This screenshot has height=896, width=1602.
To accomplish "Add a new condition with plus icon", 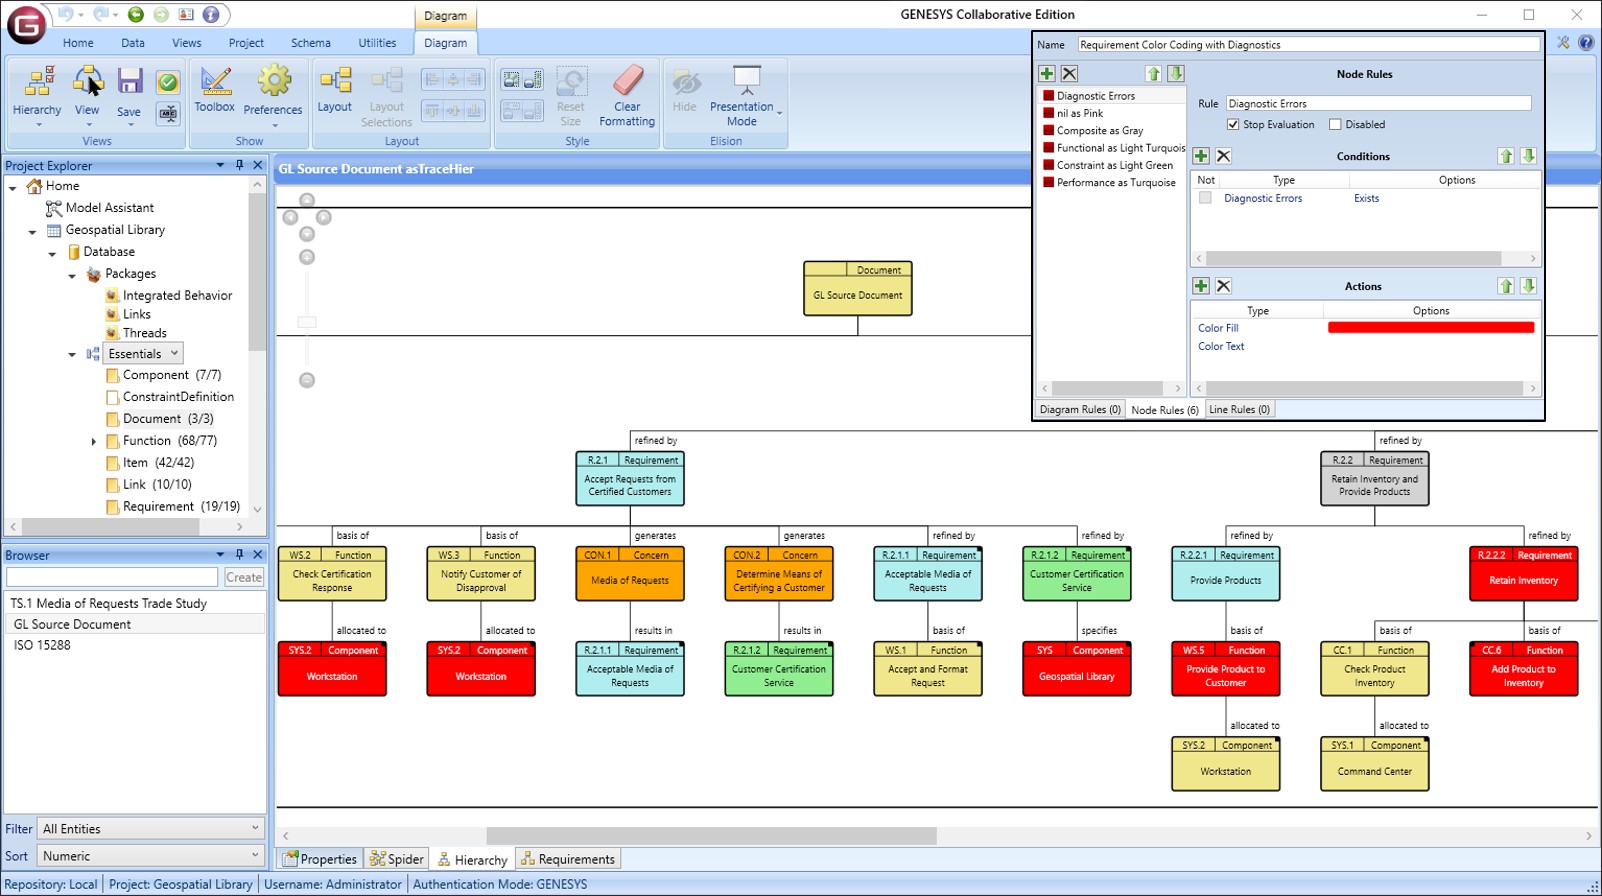I will click(x=1201, y=156).
